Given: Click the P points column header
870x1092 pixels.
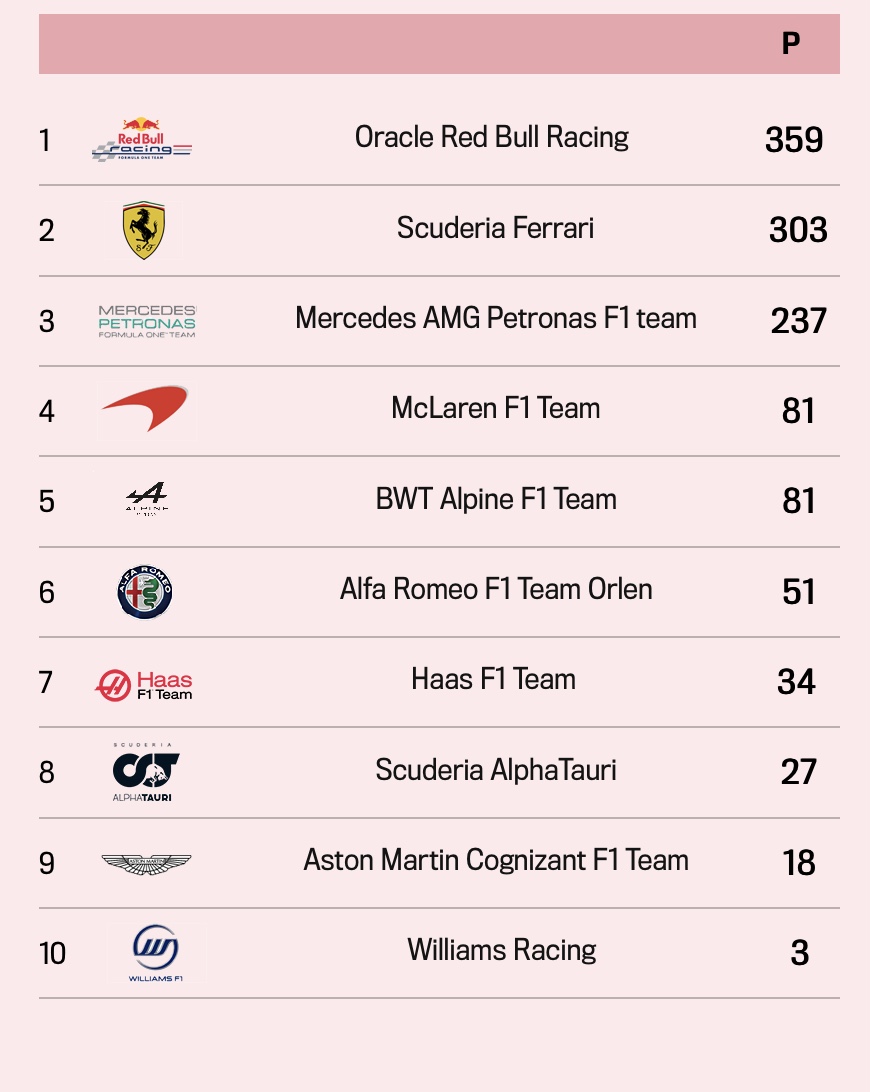Looking at the screenshot, I should point(791,44).
